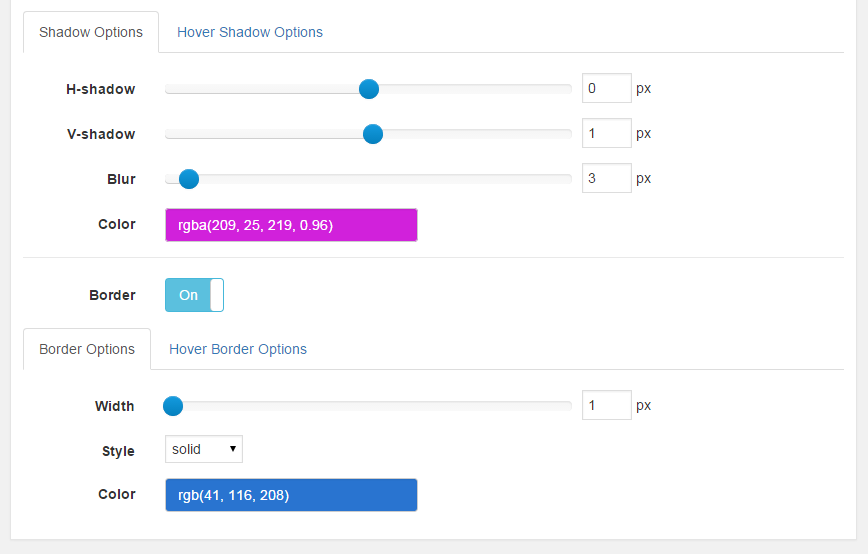Click the Blur pixel value field

coord(607,178)
